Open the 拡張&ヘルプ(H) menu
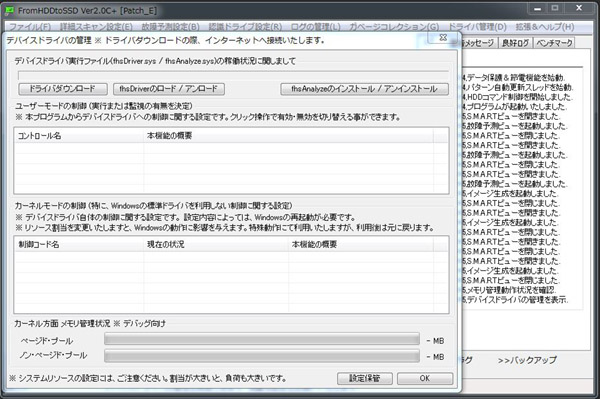Screen dimensions: 600x399 click(x=545, y=27)
